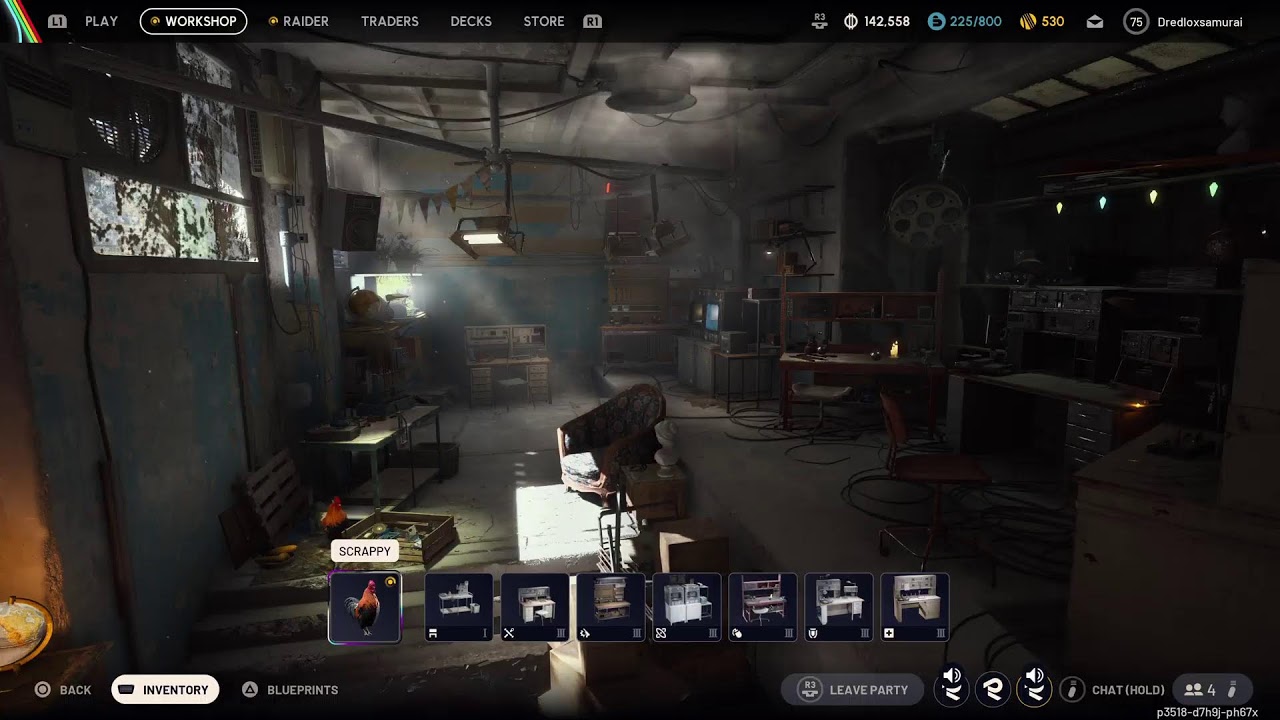Select the middle party member emblem
Viewport: 1280px width, 720px height.
(994, 688)
